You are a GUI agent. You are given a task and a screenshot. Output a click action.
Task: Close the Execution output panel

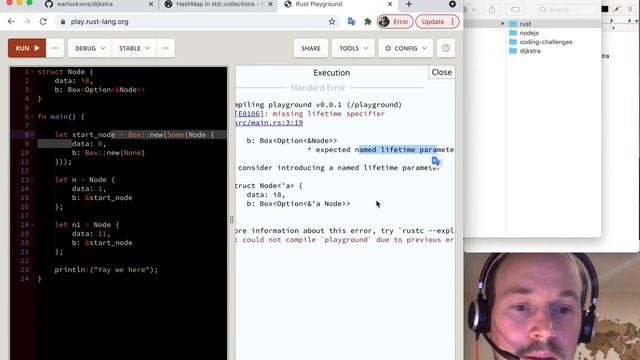tap(442, 72)
